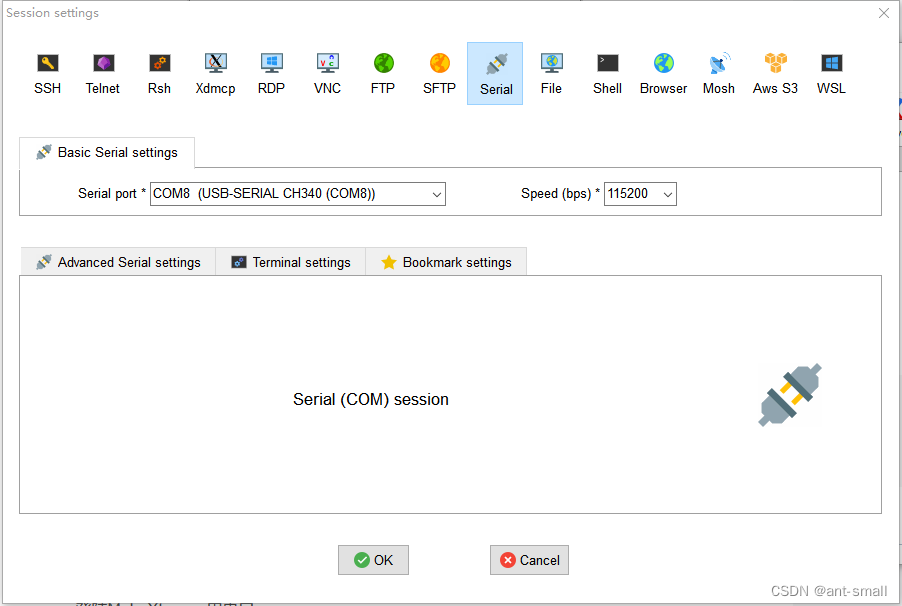Open the Shell session type

pyautogui.click(x=607, y=70)
